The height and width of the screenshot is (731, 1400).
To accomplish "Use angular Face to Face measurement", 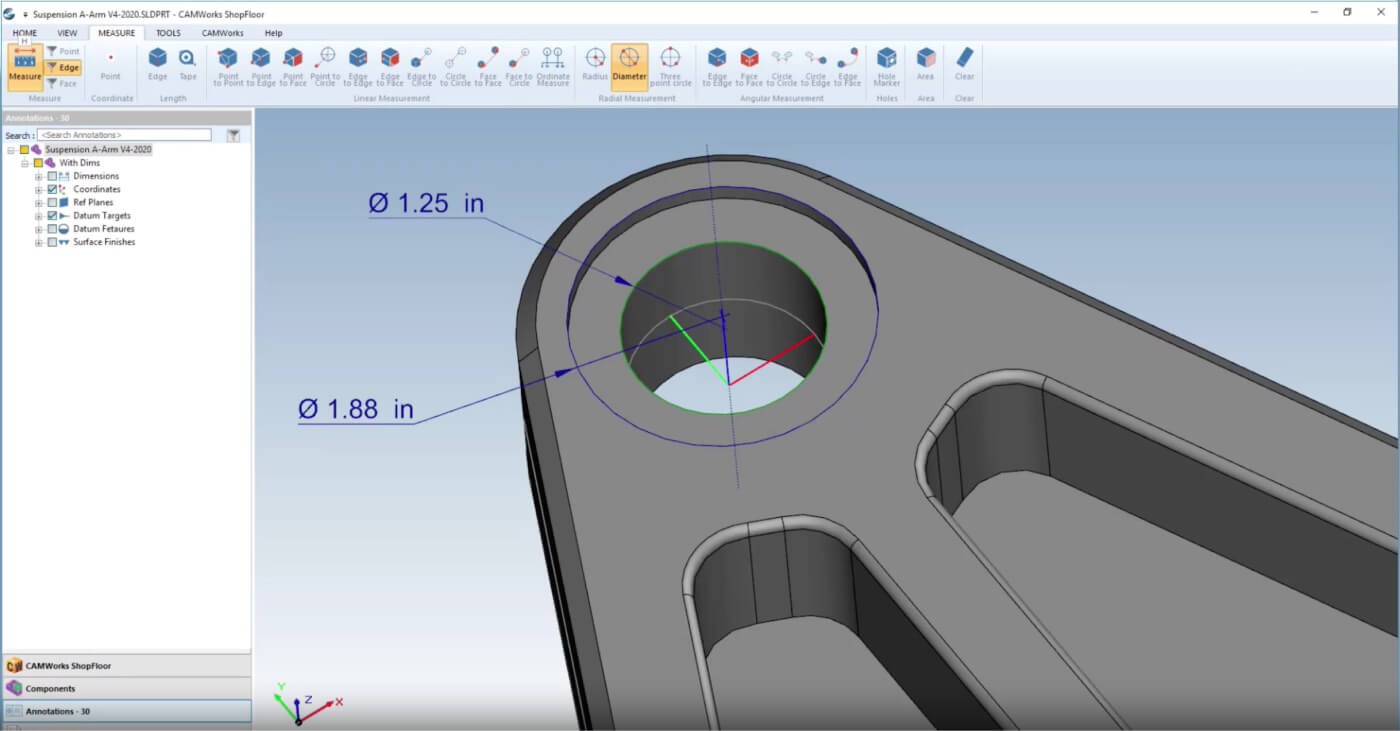I will (x=749, y=67).
